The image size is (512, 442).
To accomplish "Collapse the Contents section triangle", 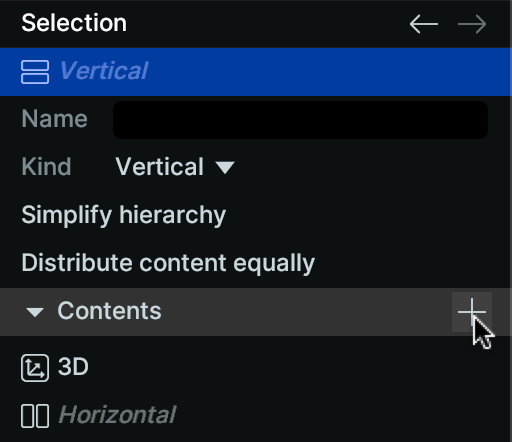I will pos(35,312).
